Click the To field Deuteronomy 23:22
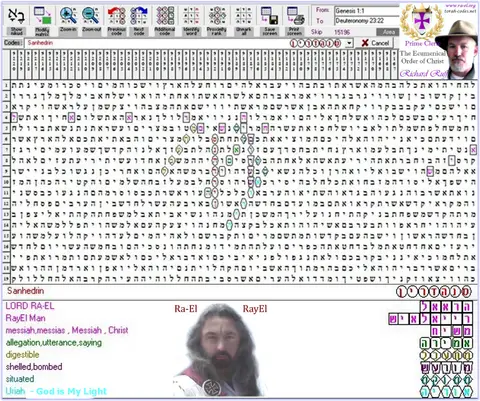 tap(367, 21)
